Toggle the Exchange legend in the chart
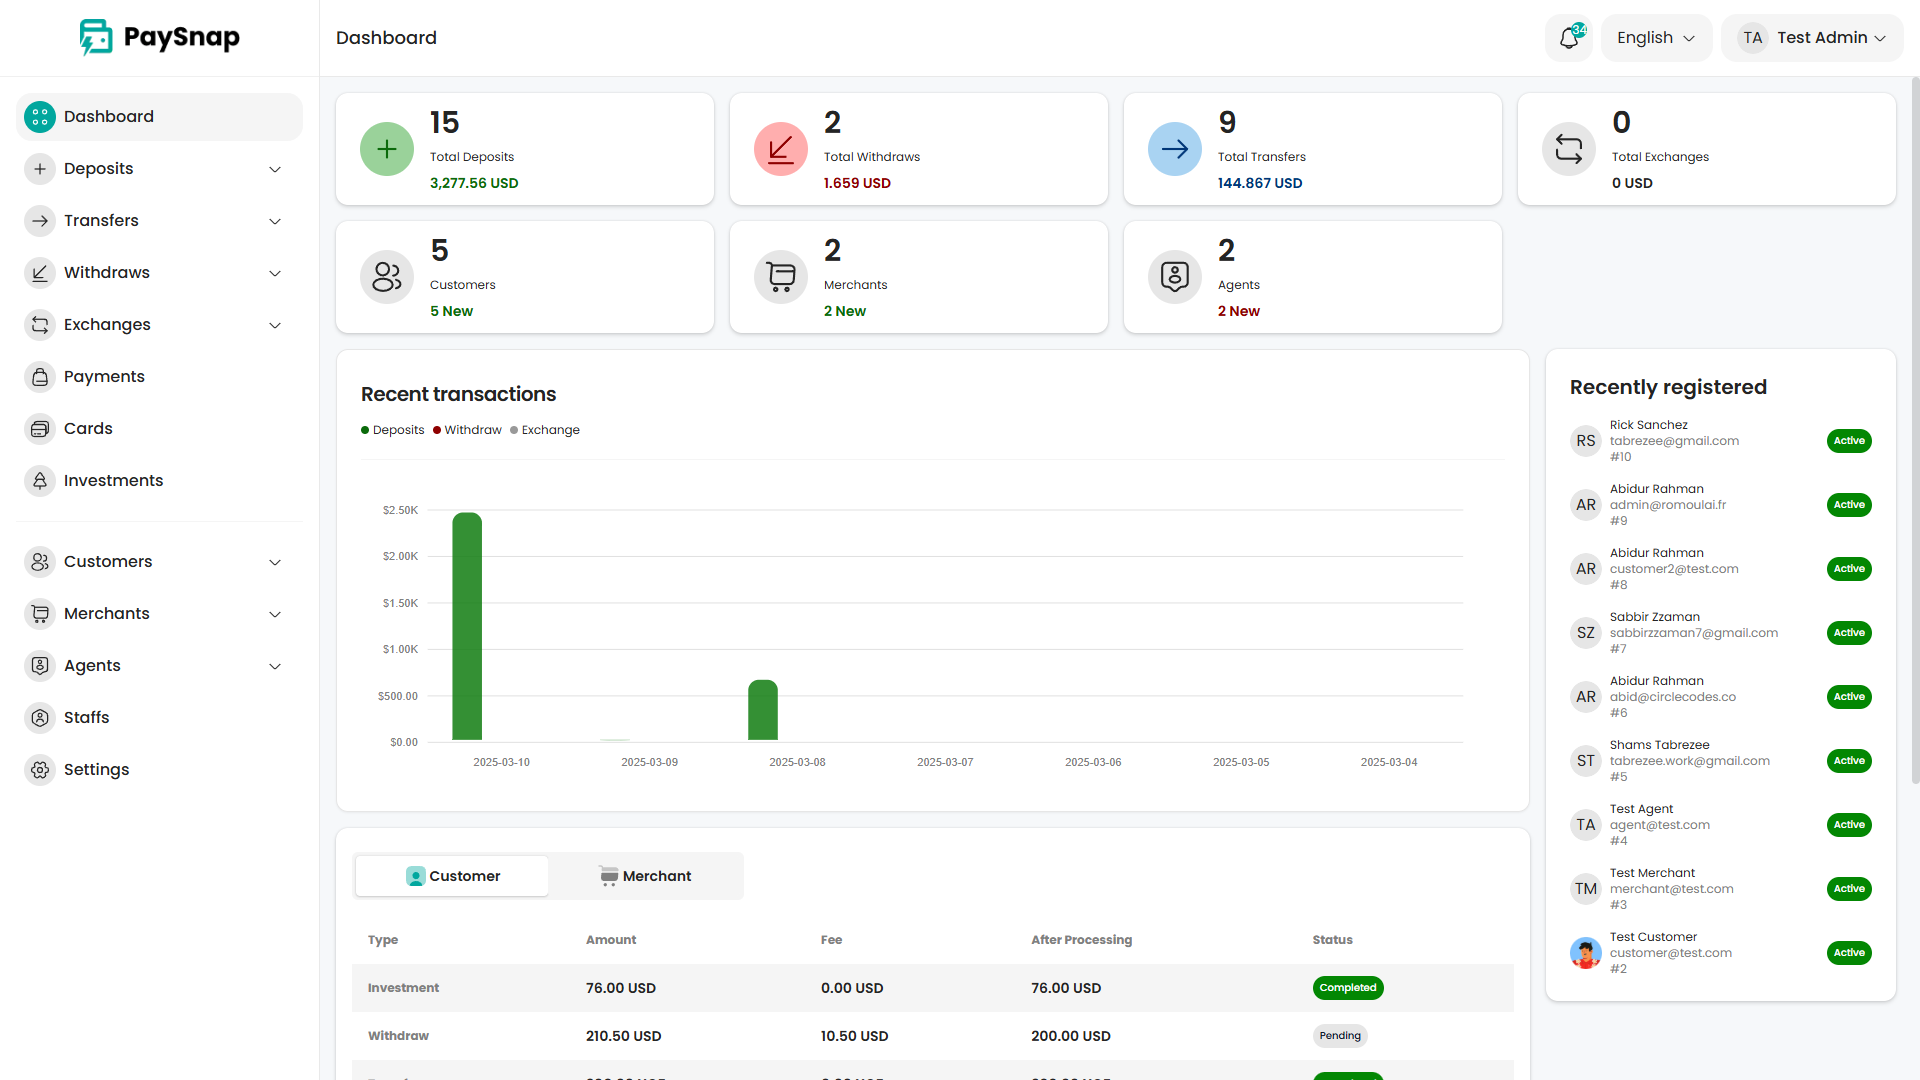This screenshot has width=1920, height=1080. [545, 429]
